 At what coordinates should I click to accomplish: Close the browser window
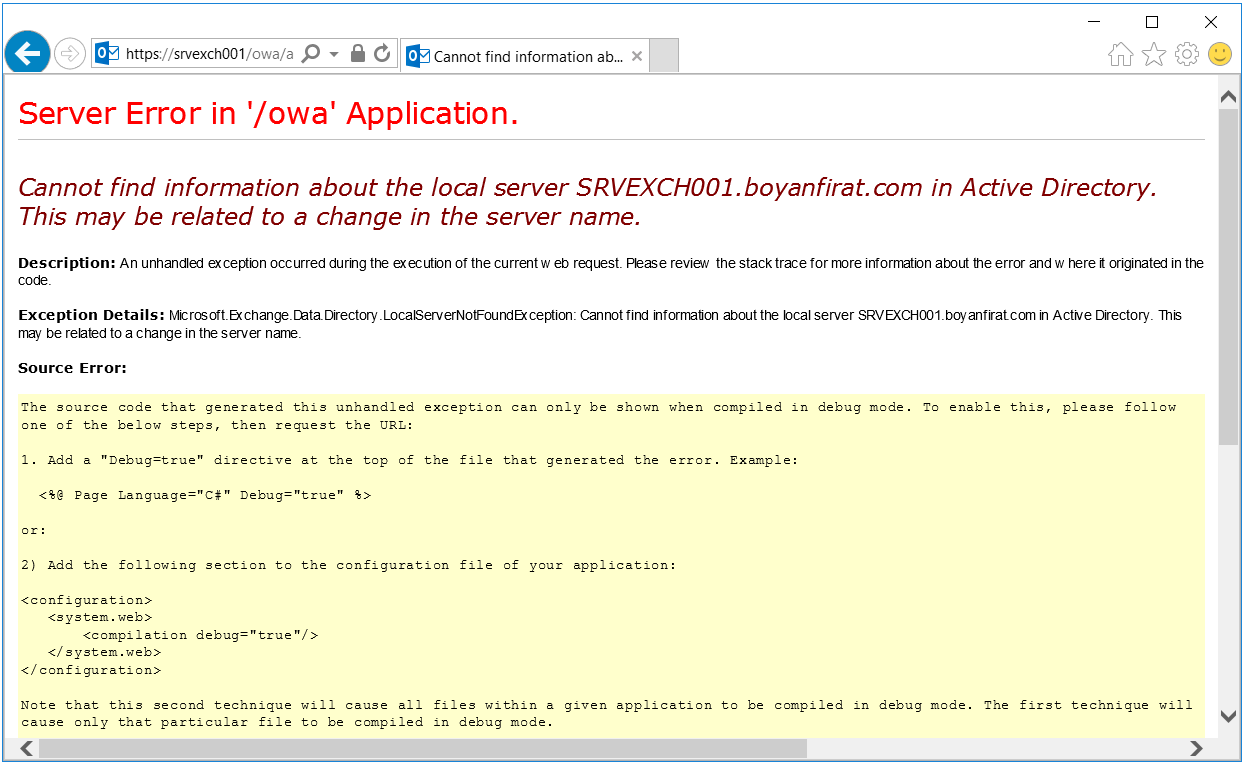[x=1210, y=22]
